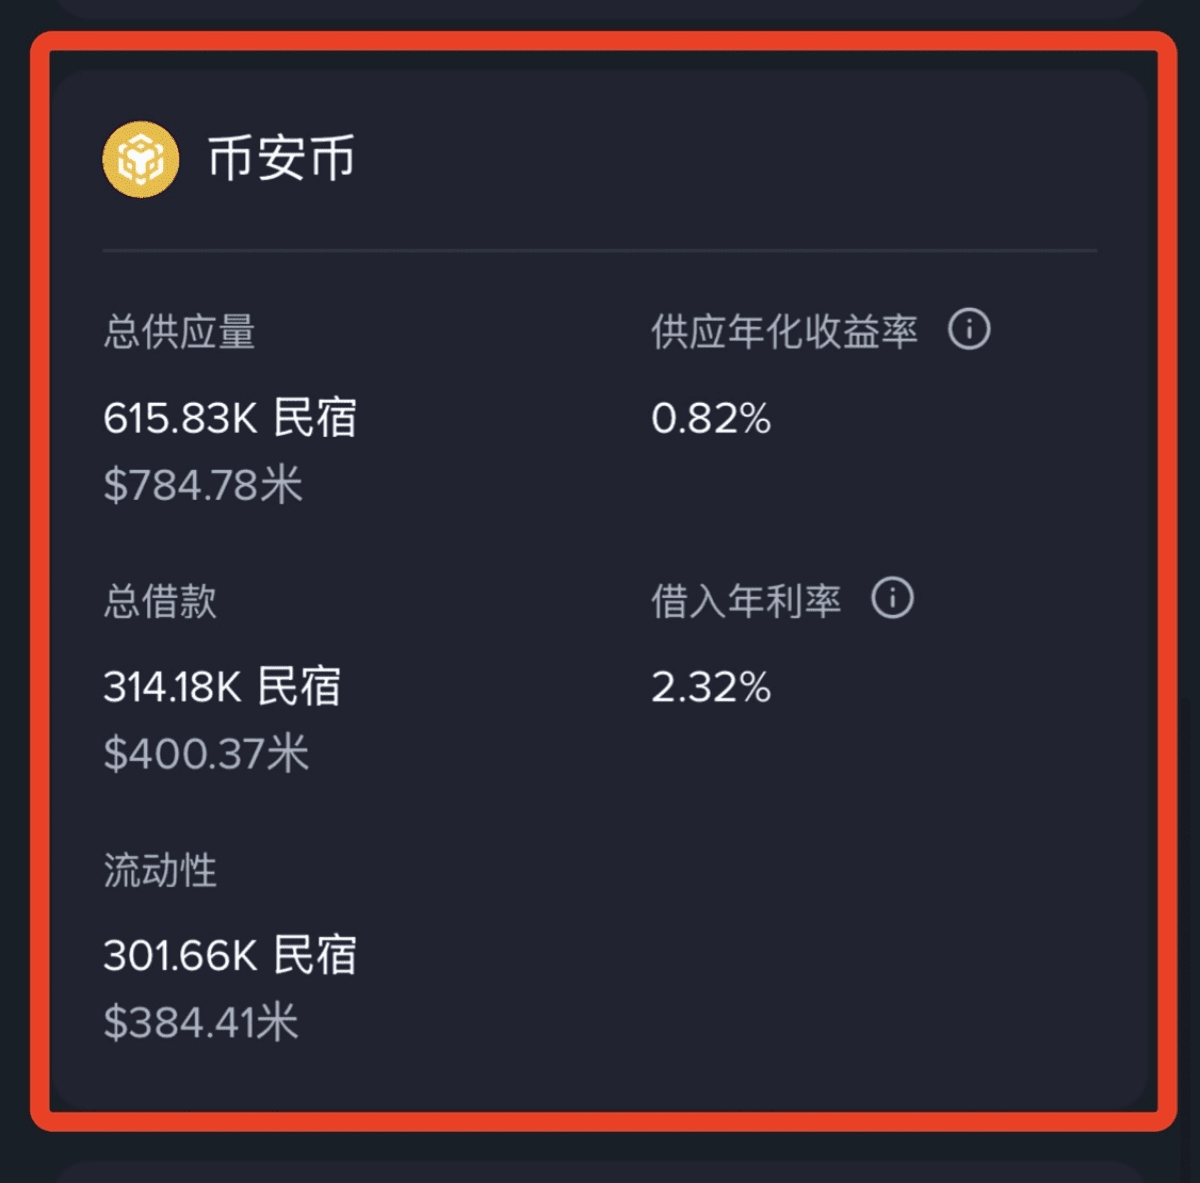Open the 币安币 market title
The image size is (1200, 1183).
(x=281, y=159)
